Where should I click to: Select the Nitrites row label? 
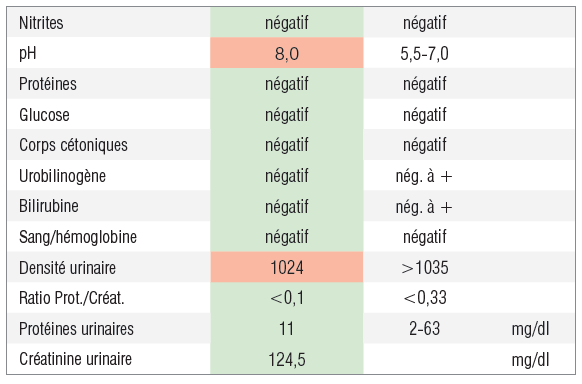pyautogui.click(x=41, y=23)
